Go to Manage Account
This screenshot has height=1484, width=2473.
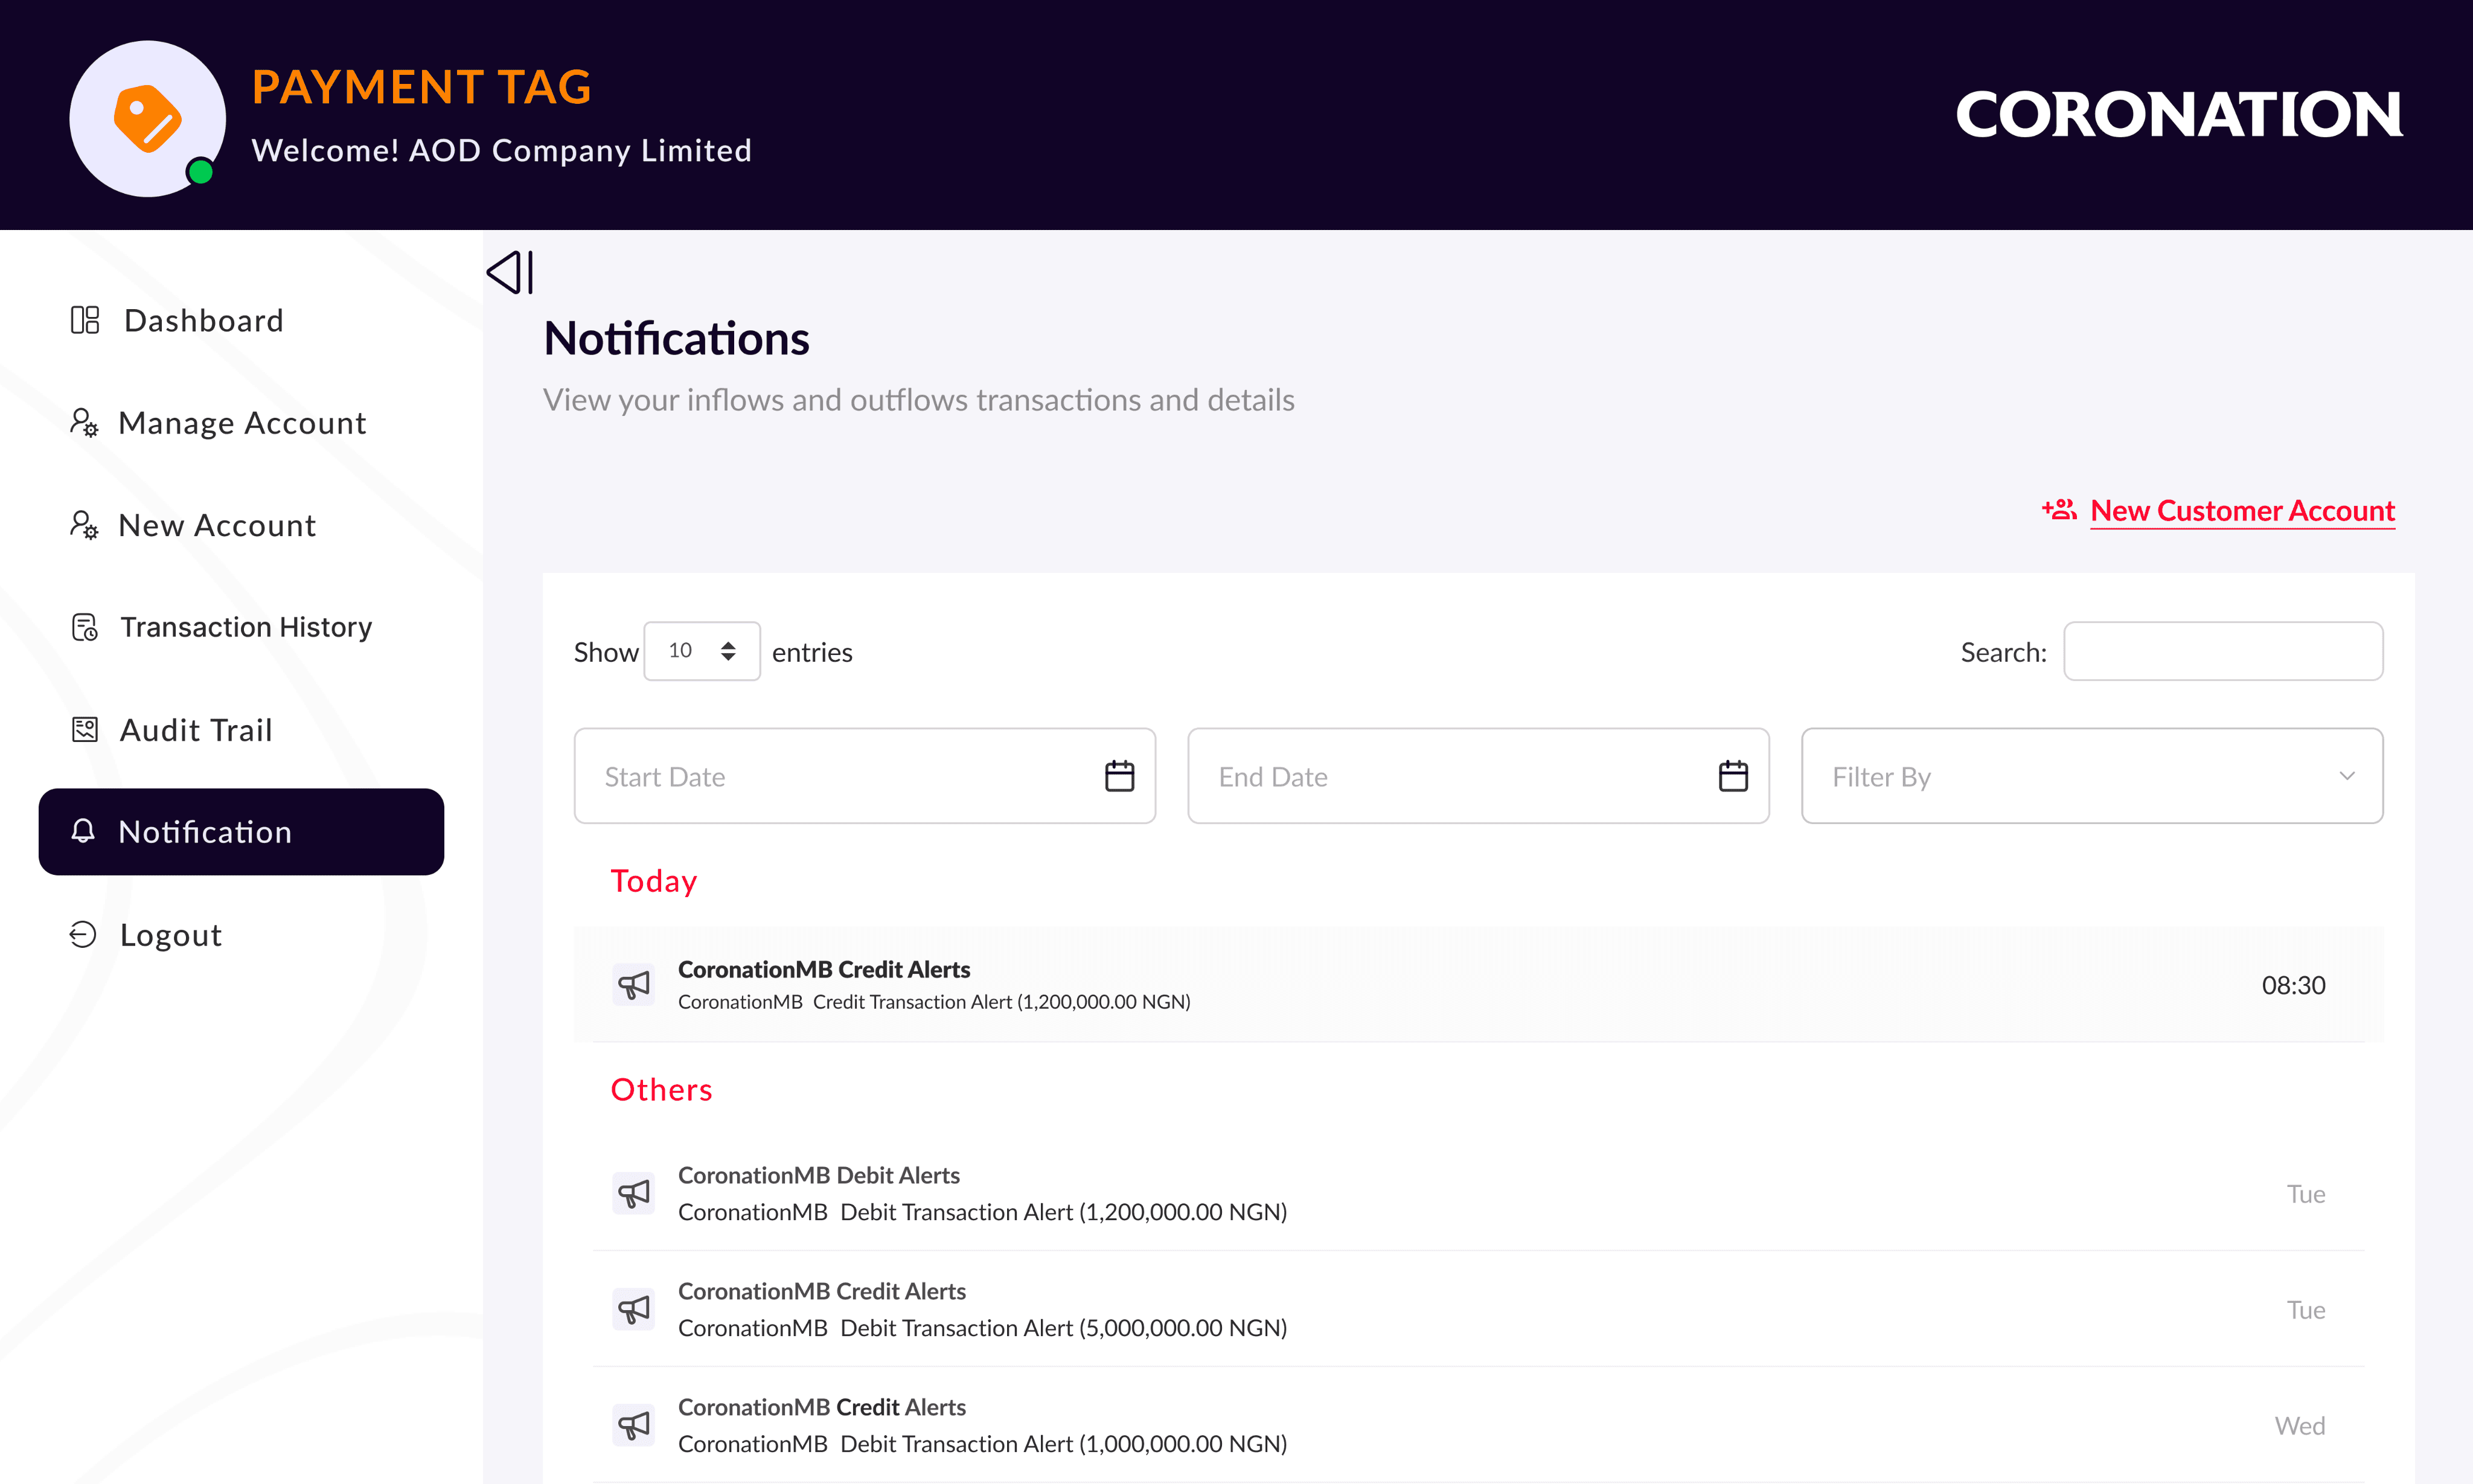pos(241,423)
